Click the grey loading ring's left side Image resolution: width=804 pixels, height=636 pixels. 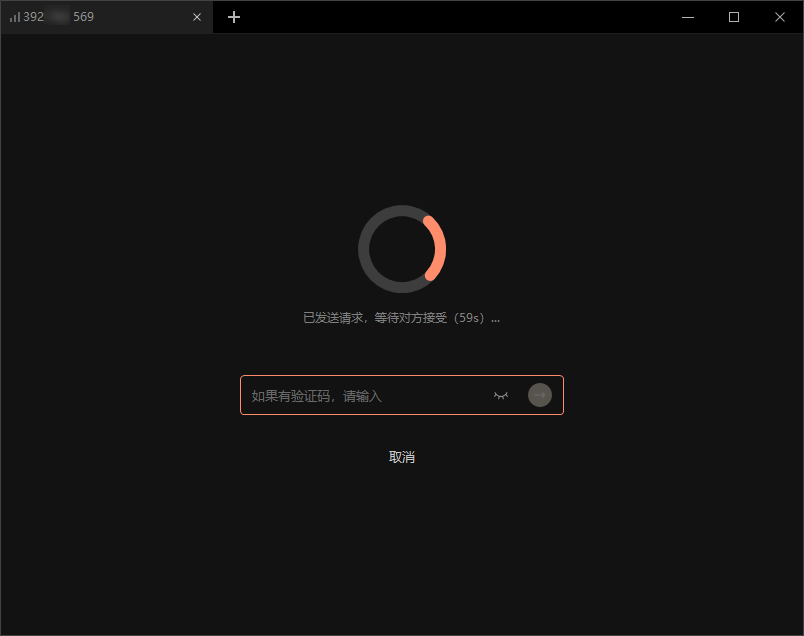pos(365,249)
